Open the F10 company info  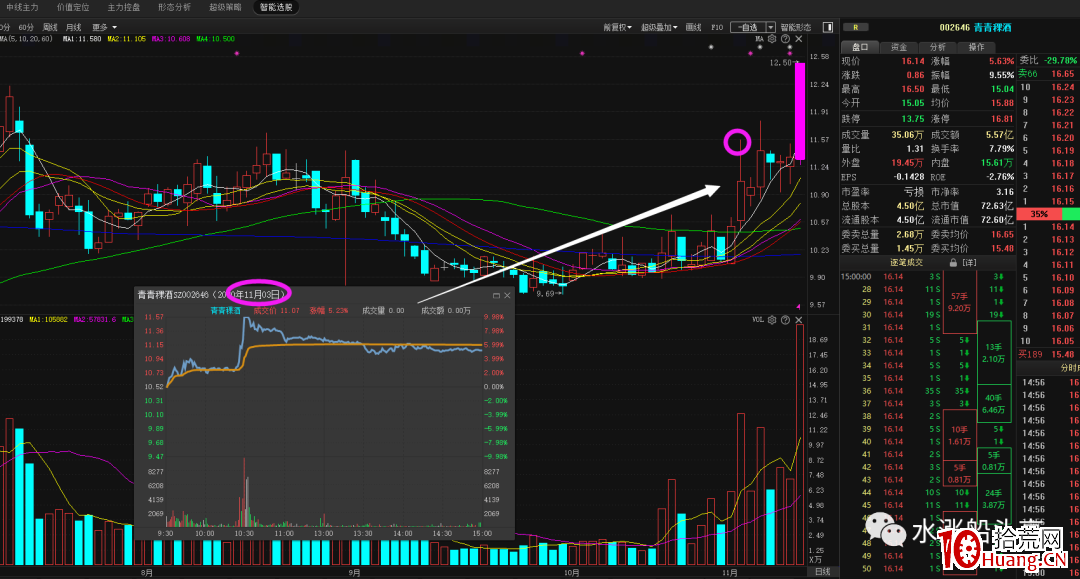coord(717,28)
